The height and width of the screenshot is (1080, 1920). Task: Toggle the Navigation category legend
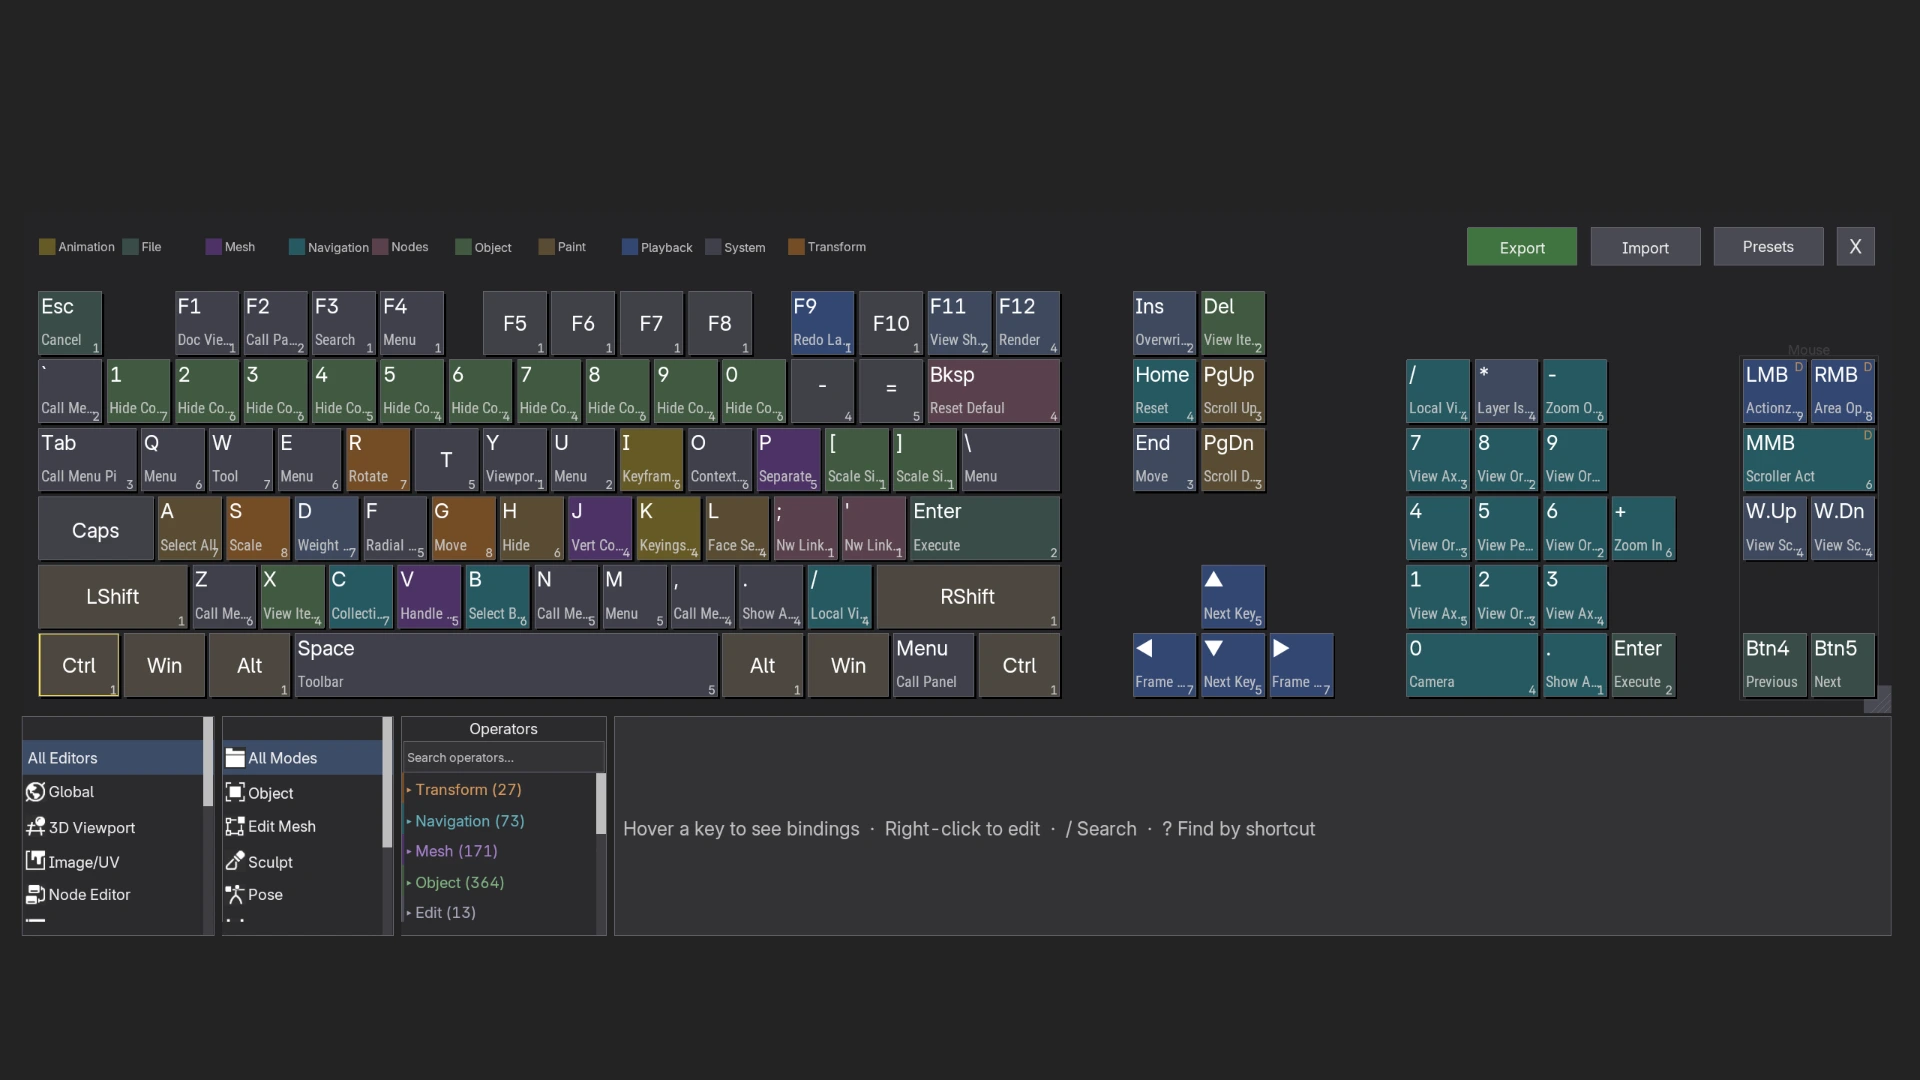pyautogui.click(x=328, y=247)
